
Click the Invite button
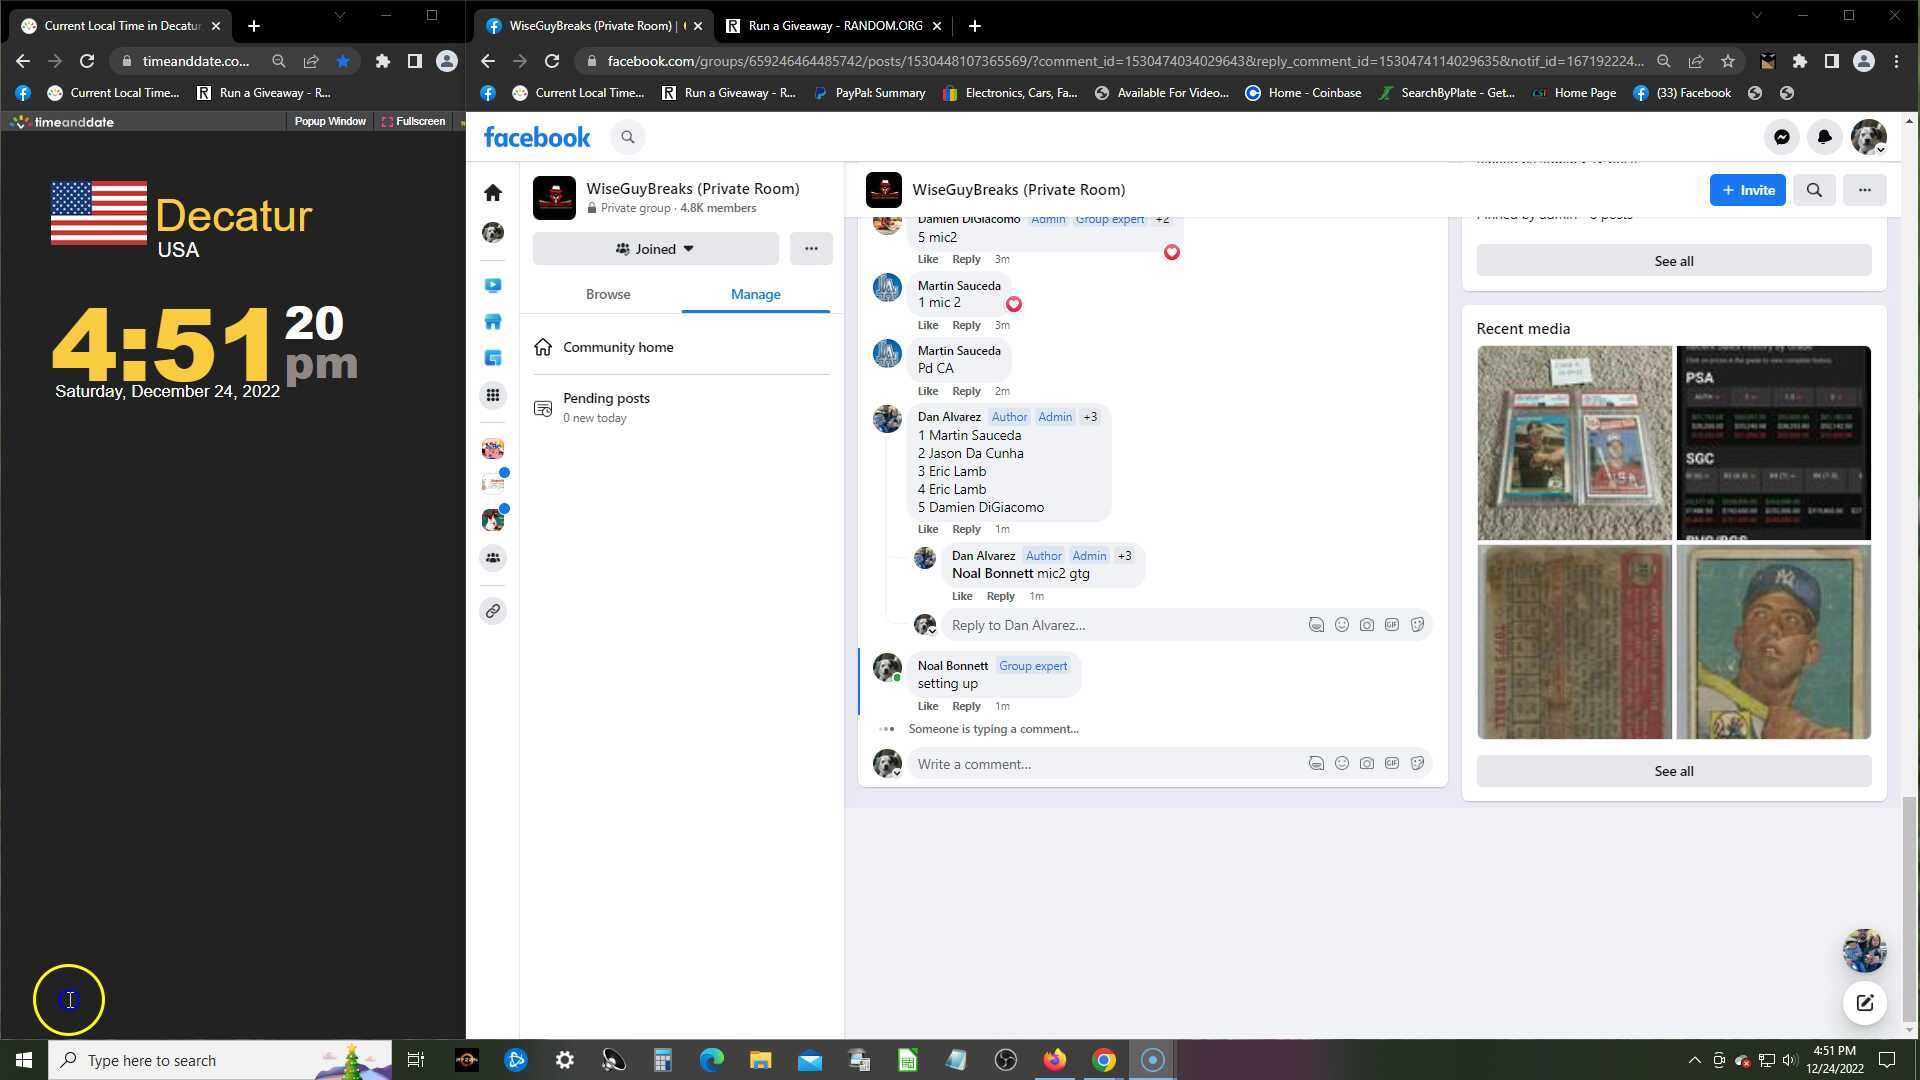click(x=1747, y=190)
